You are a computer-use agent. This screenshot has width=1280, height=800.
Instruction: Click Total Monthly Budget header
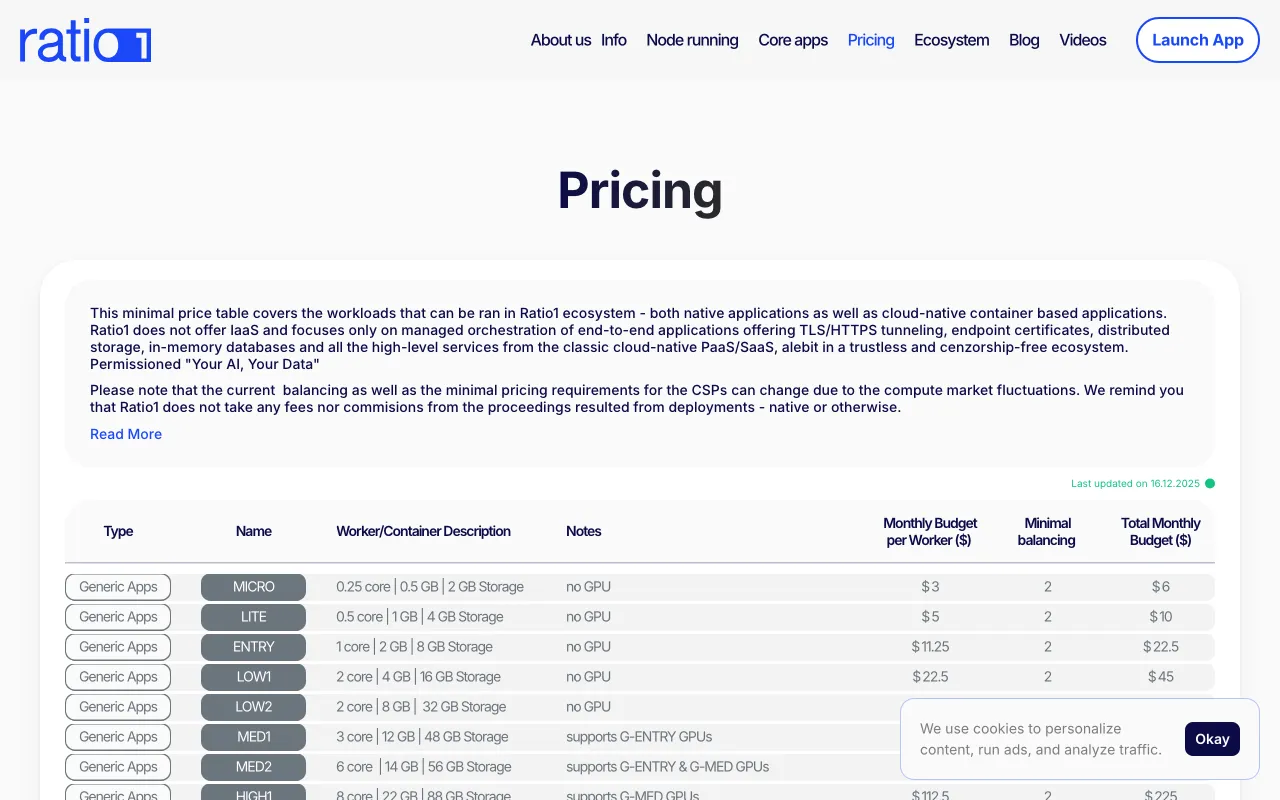(1161, 532)
